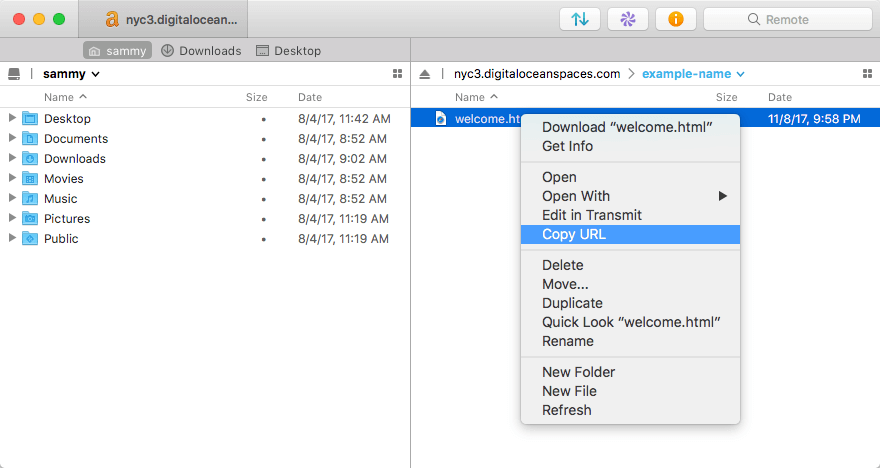Click the Public folder icon
Screen dimensions: 880x468
coord(30,238)
